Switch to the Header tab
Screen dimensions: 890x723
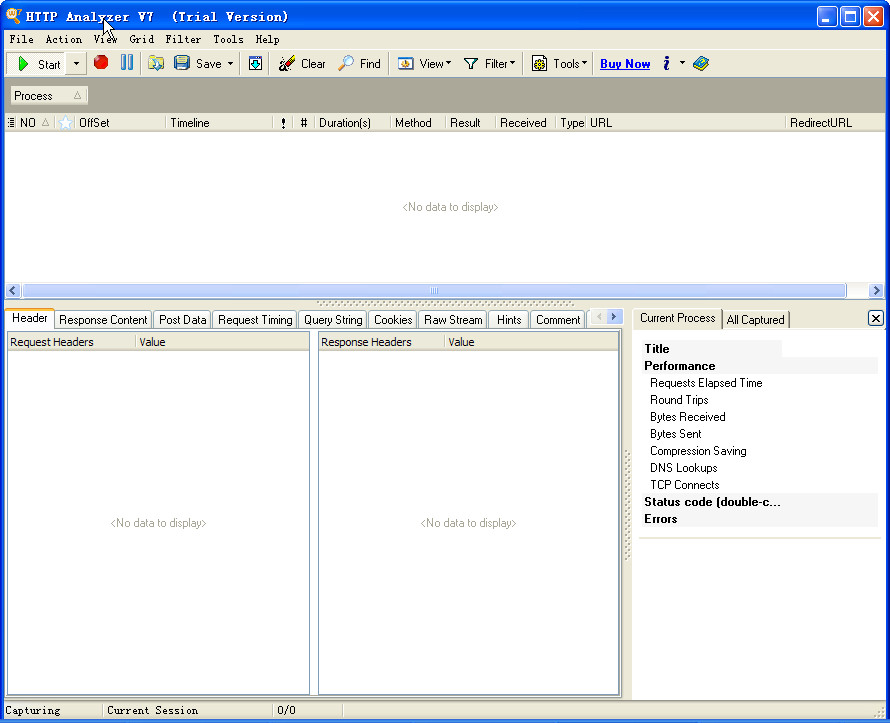pyautogui.click(x=30, y=318)
